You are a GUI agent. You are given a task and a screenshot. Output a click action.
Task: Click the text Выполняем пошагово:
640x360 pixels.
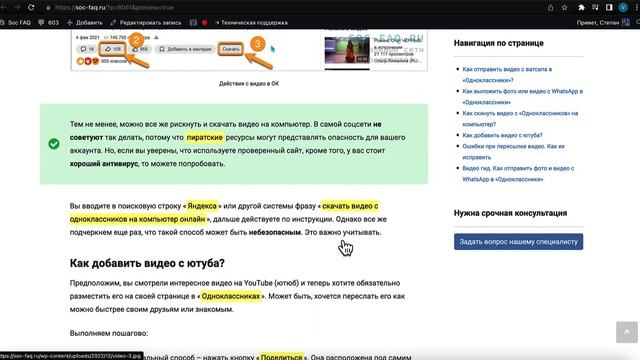pos(109,333)
